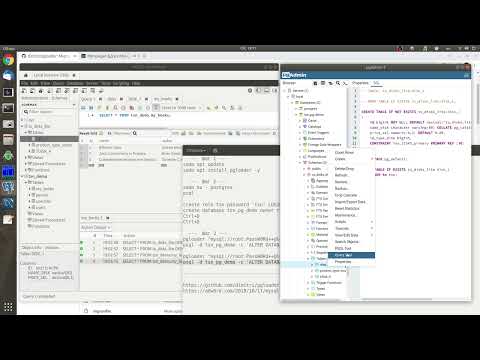Select Local instance 3306 connection tab

click(x=51, y=75)
